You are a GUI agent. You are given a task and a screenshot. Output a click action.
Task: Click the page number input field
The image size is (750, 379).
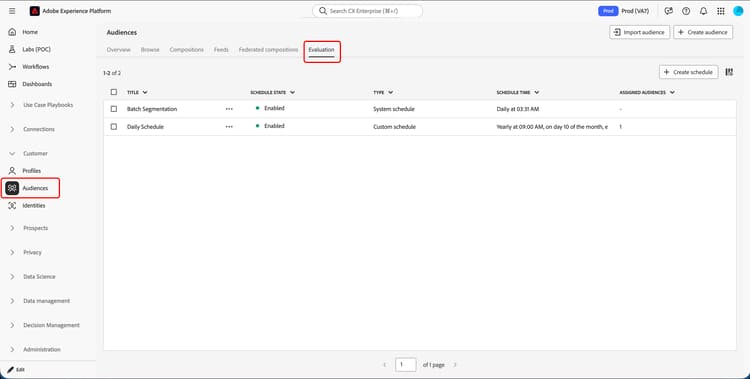coord(406,365)
